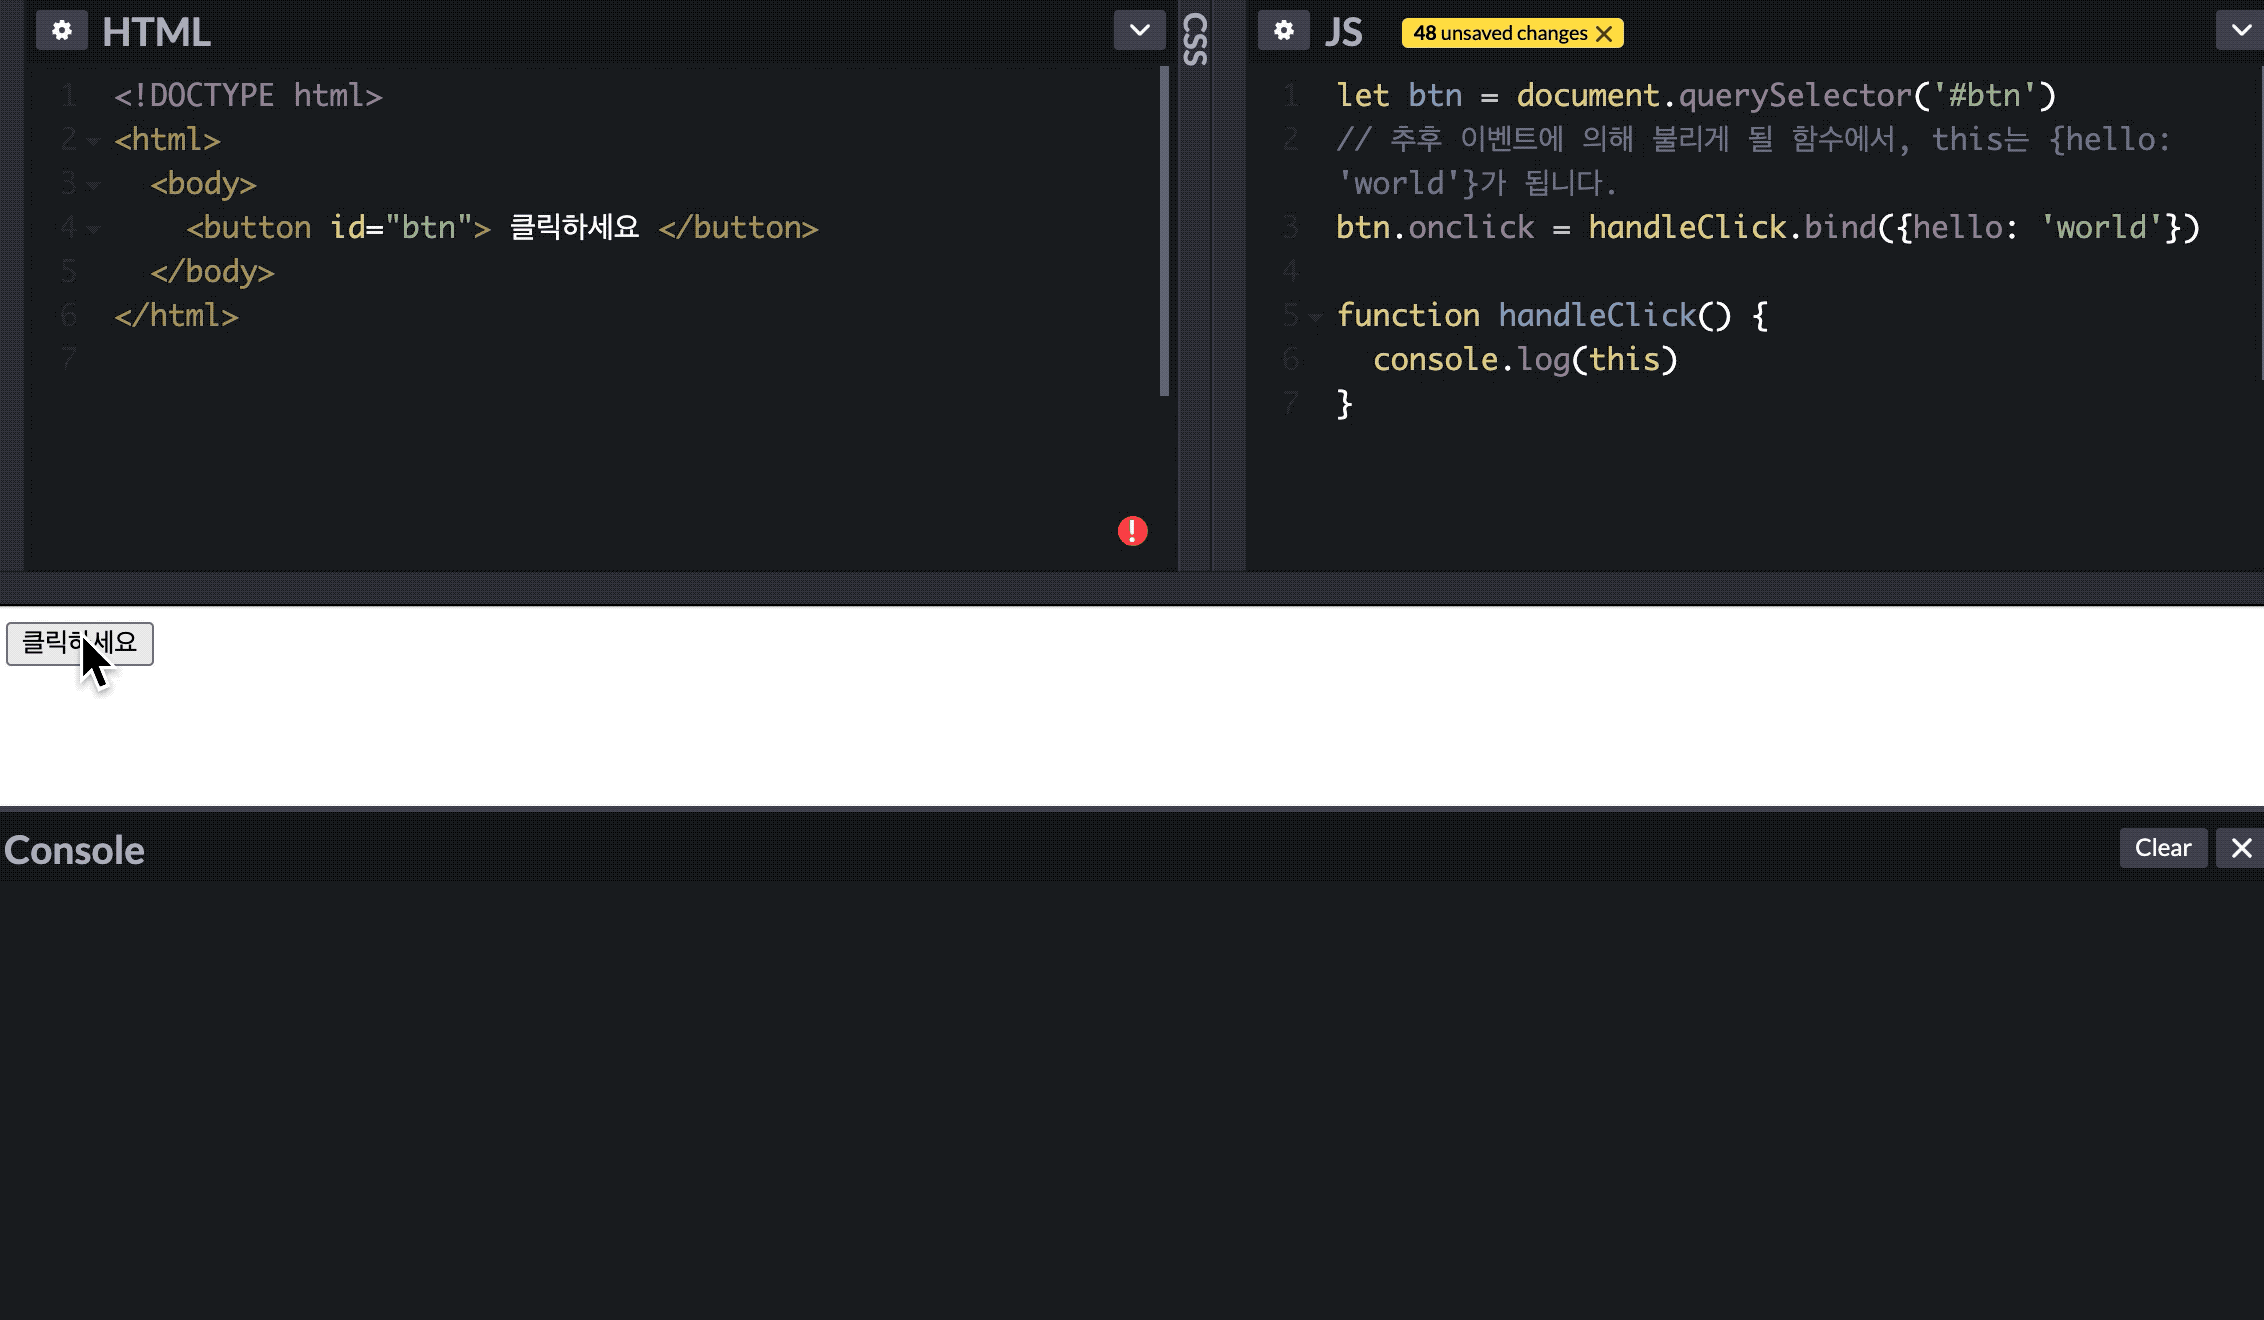The width and height of the screenshot is (2264, 1320).
Task: Expand the HTML panel dropdown chevron
Action: coord(1139,31)
